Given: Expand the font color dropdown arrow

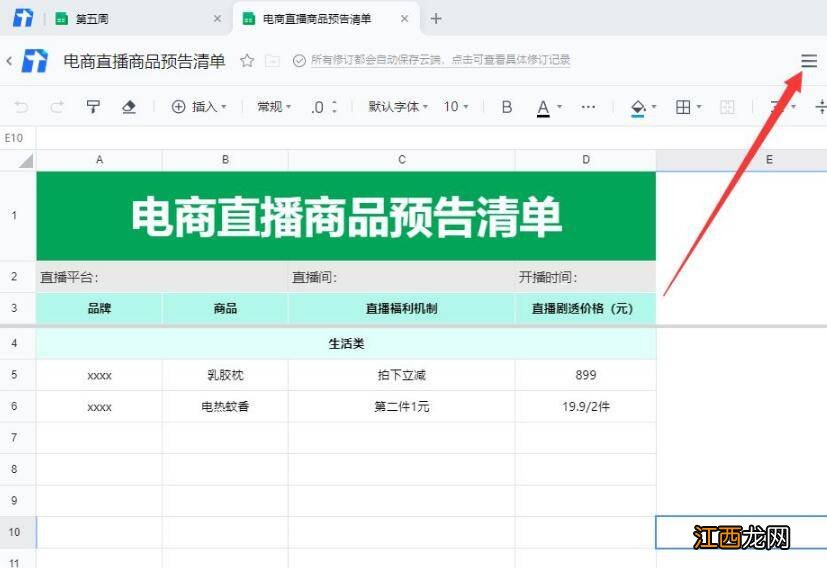Looking at the screenshot, I should pyautogui.click(x=559, y=107).
